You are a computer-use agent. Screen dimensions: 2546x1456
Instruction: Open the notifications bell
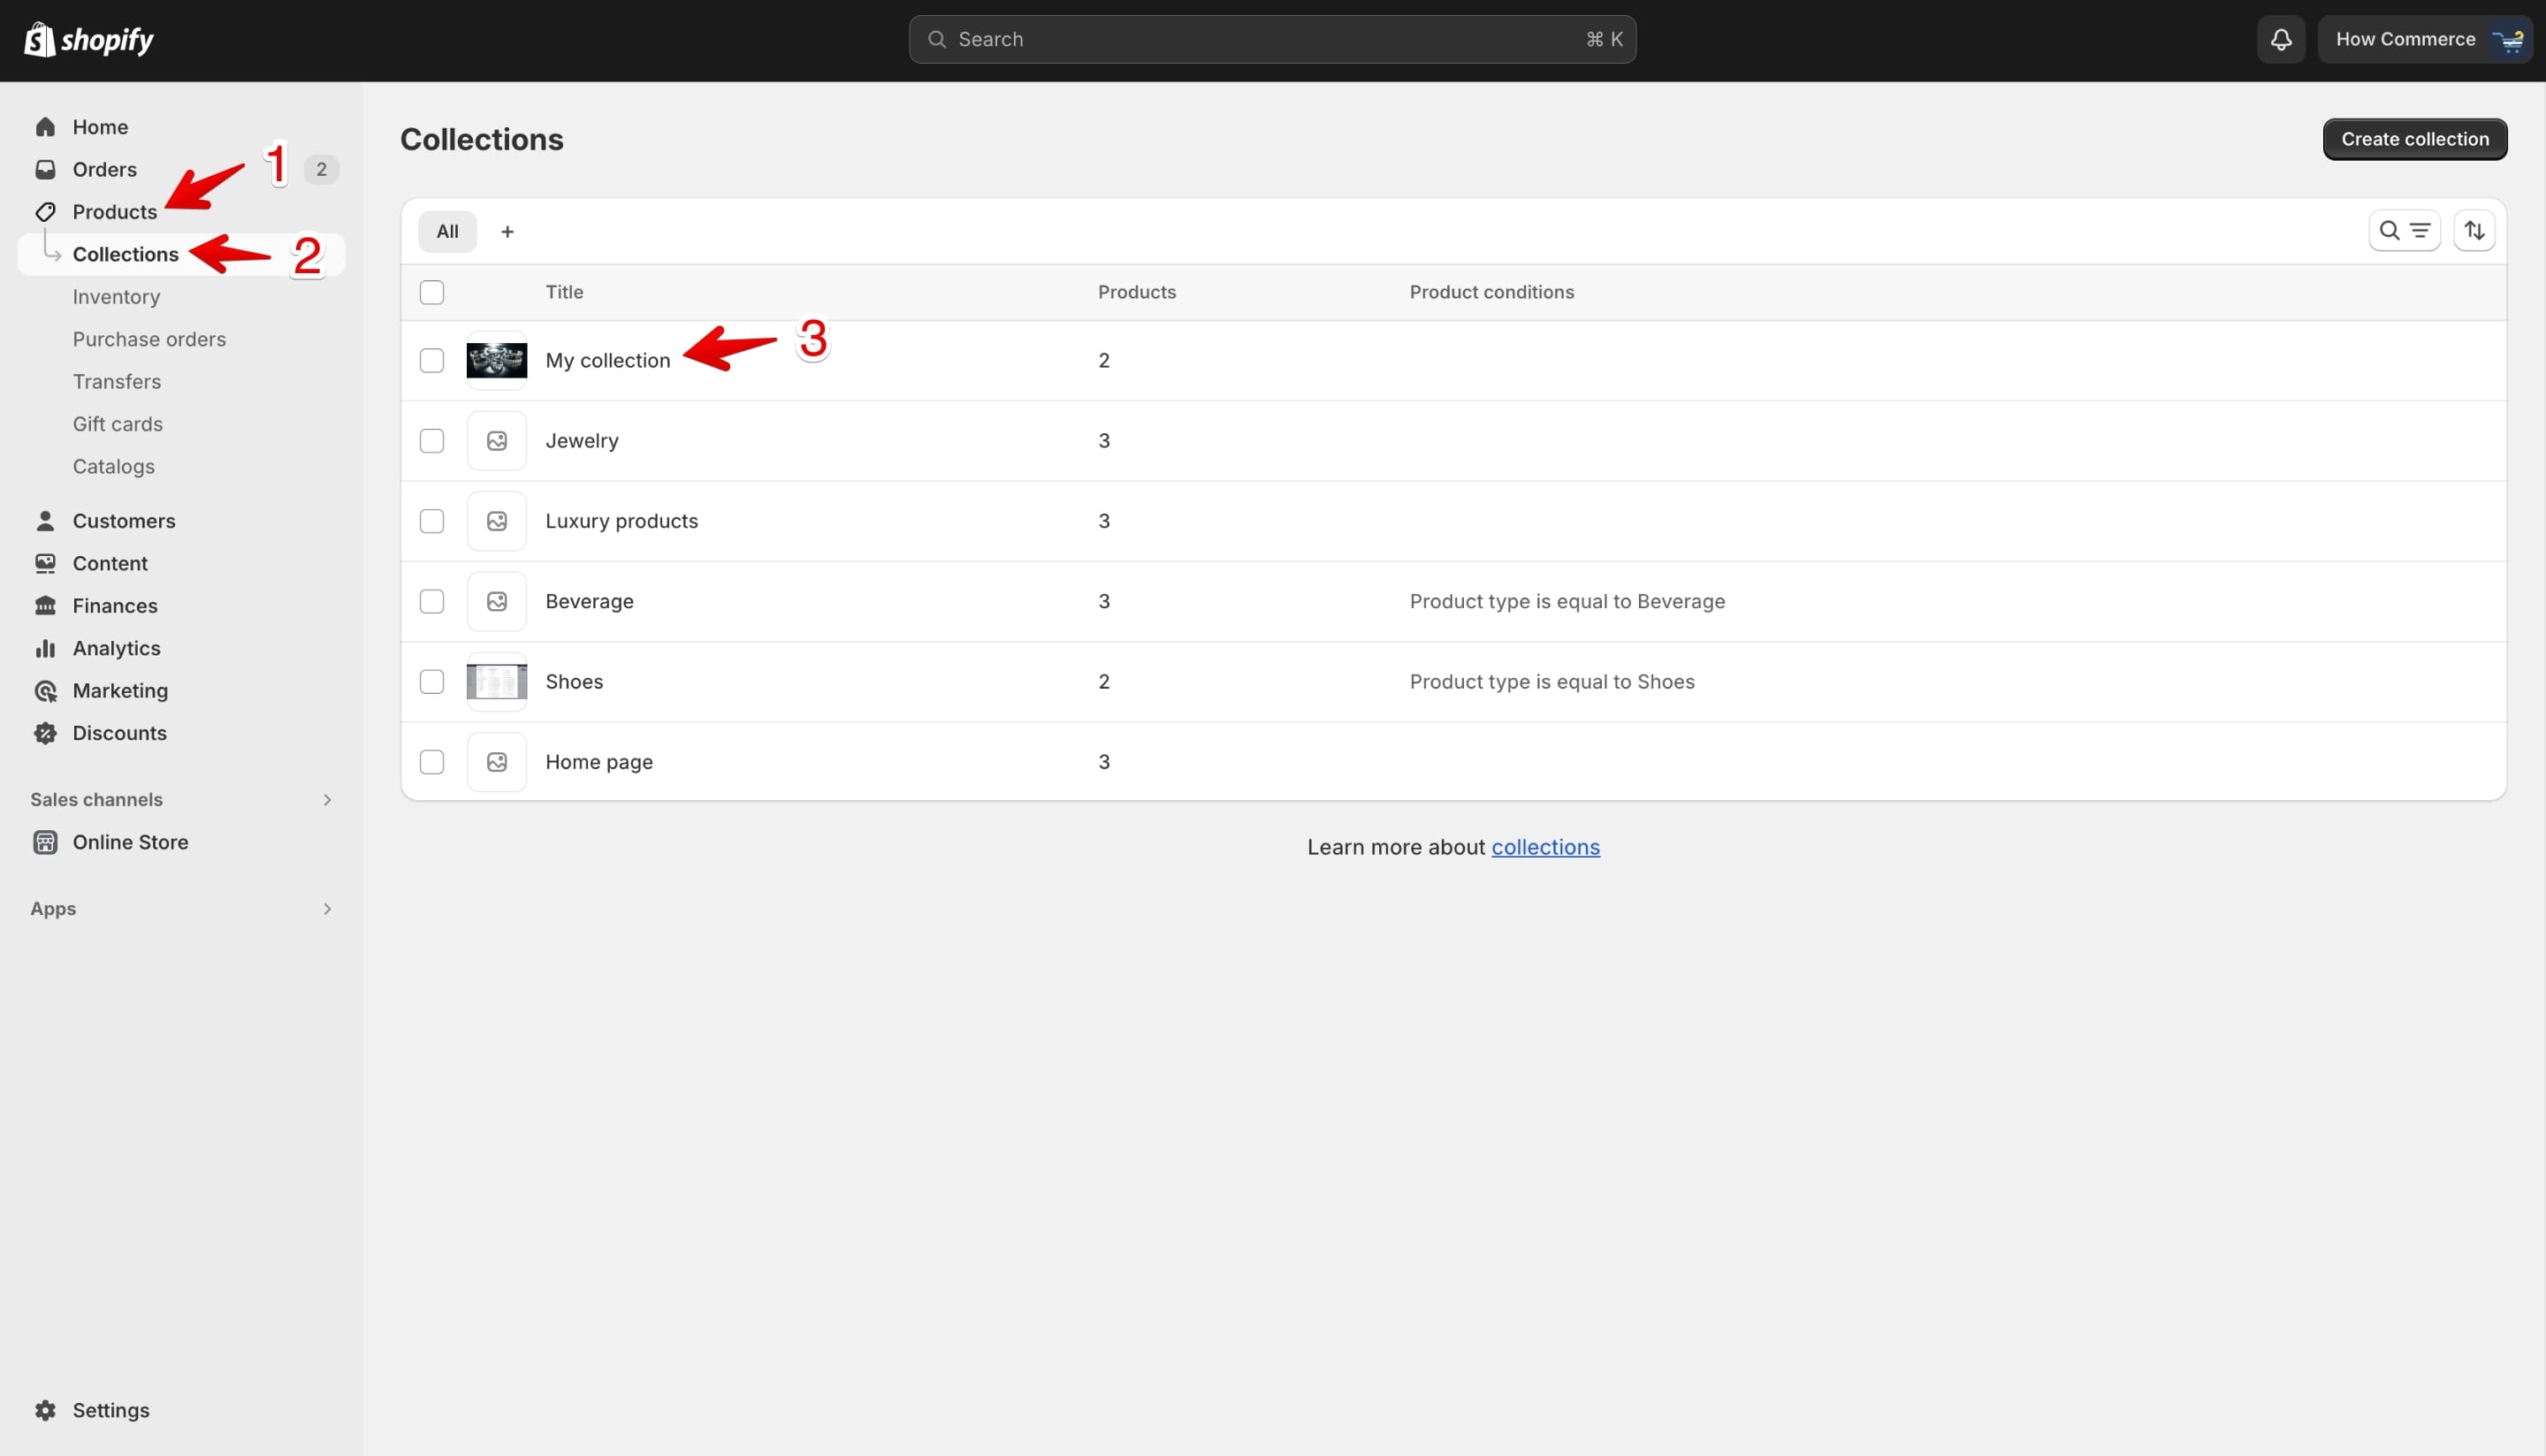click(x=2280, y=40)
